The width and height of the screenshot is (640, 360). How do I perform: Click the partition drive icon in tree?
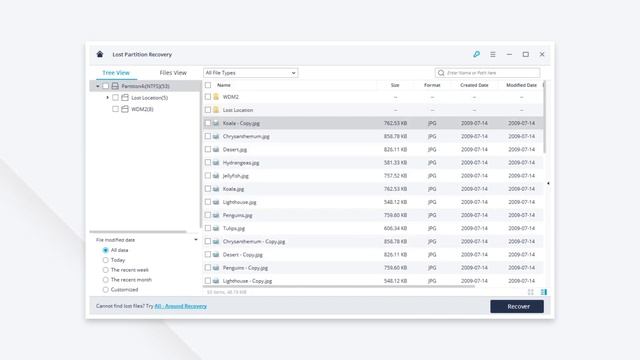[115, 86]
